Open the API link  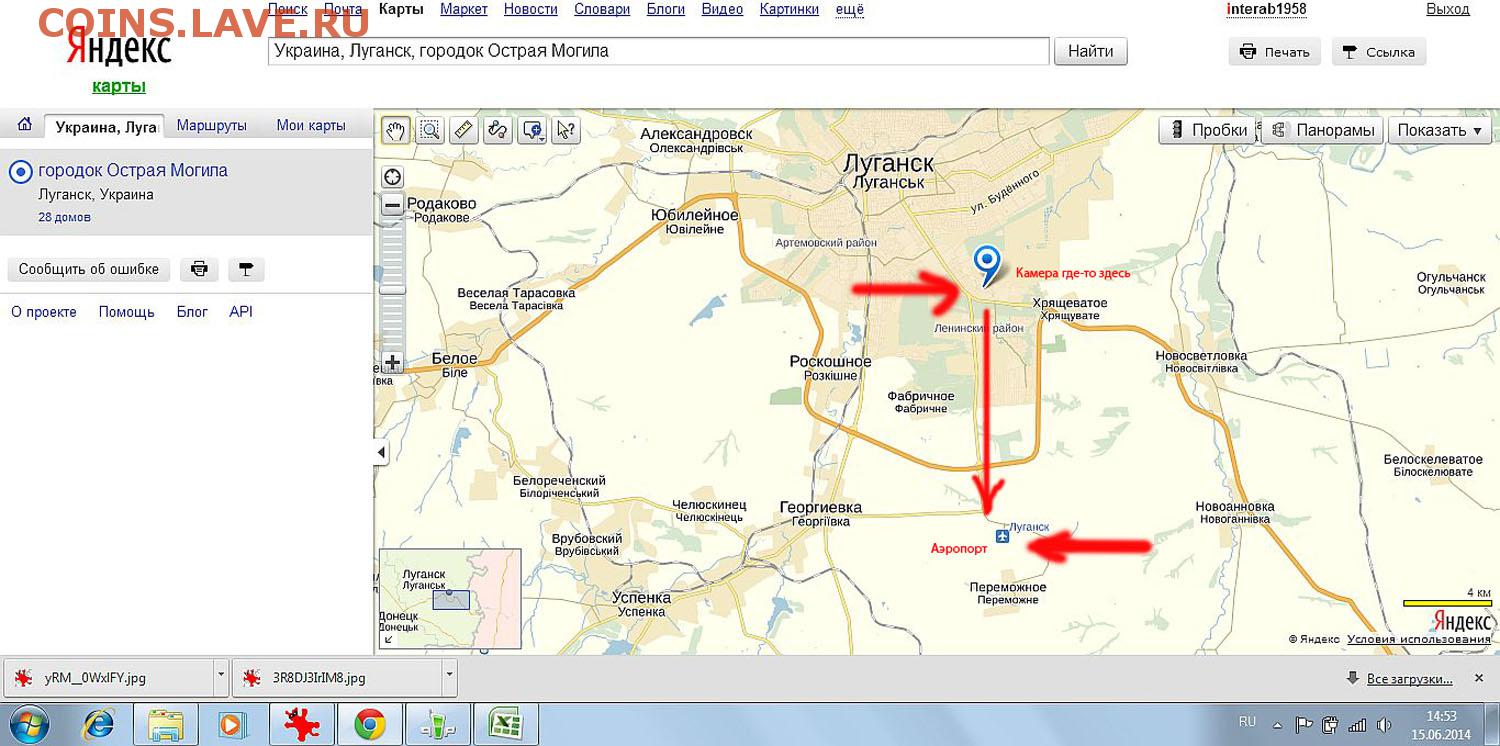tap(241, 312)
